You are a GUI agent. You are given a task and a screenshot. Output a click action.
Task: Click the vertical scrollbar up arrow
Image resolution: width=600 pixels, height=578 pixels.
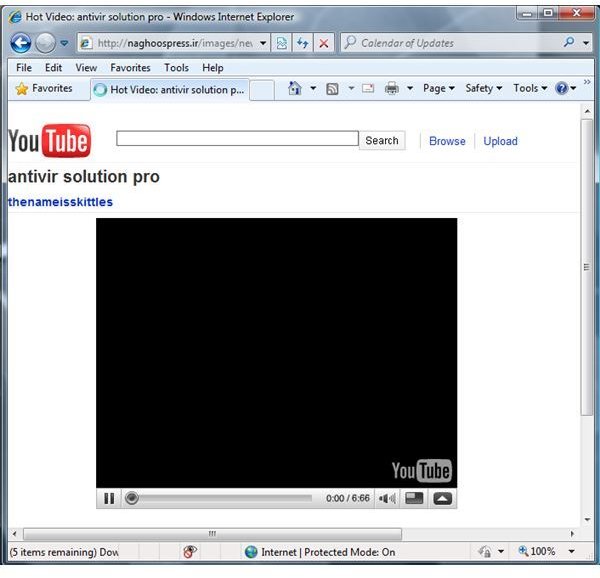pyautogui.click(x=587, y=111)
